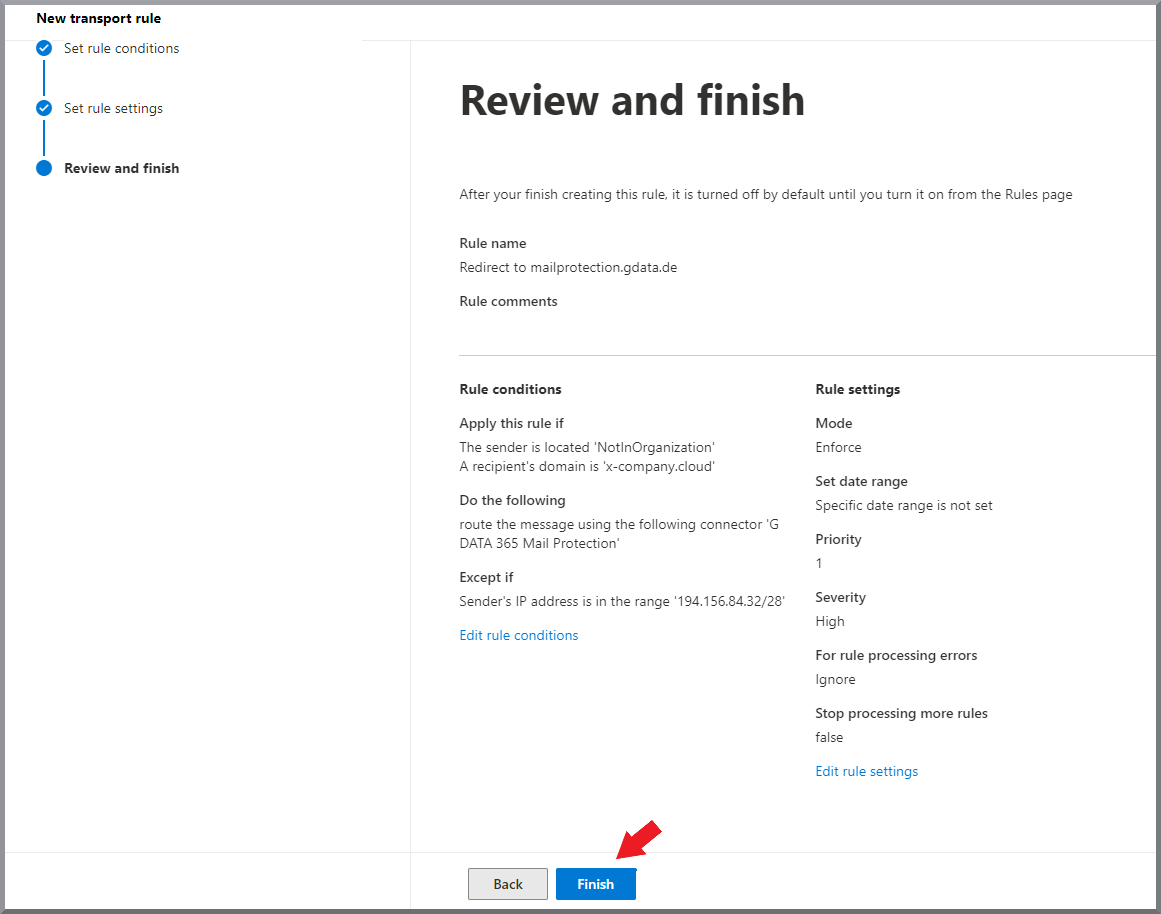Click blue circle beside Review and finish
Image resolution: width=1161 pixels, height=914 pixels.
(x=44, y=168)
